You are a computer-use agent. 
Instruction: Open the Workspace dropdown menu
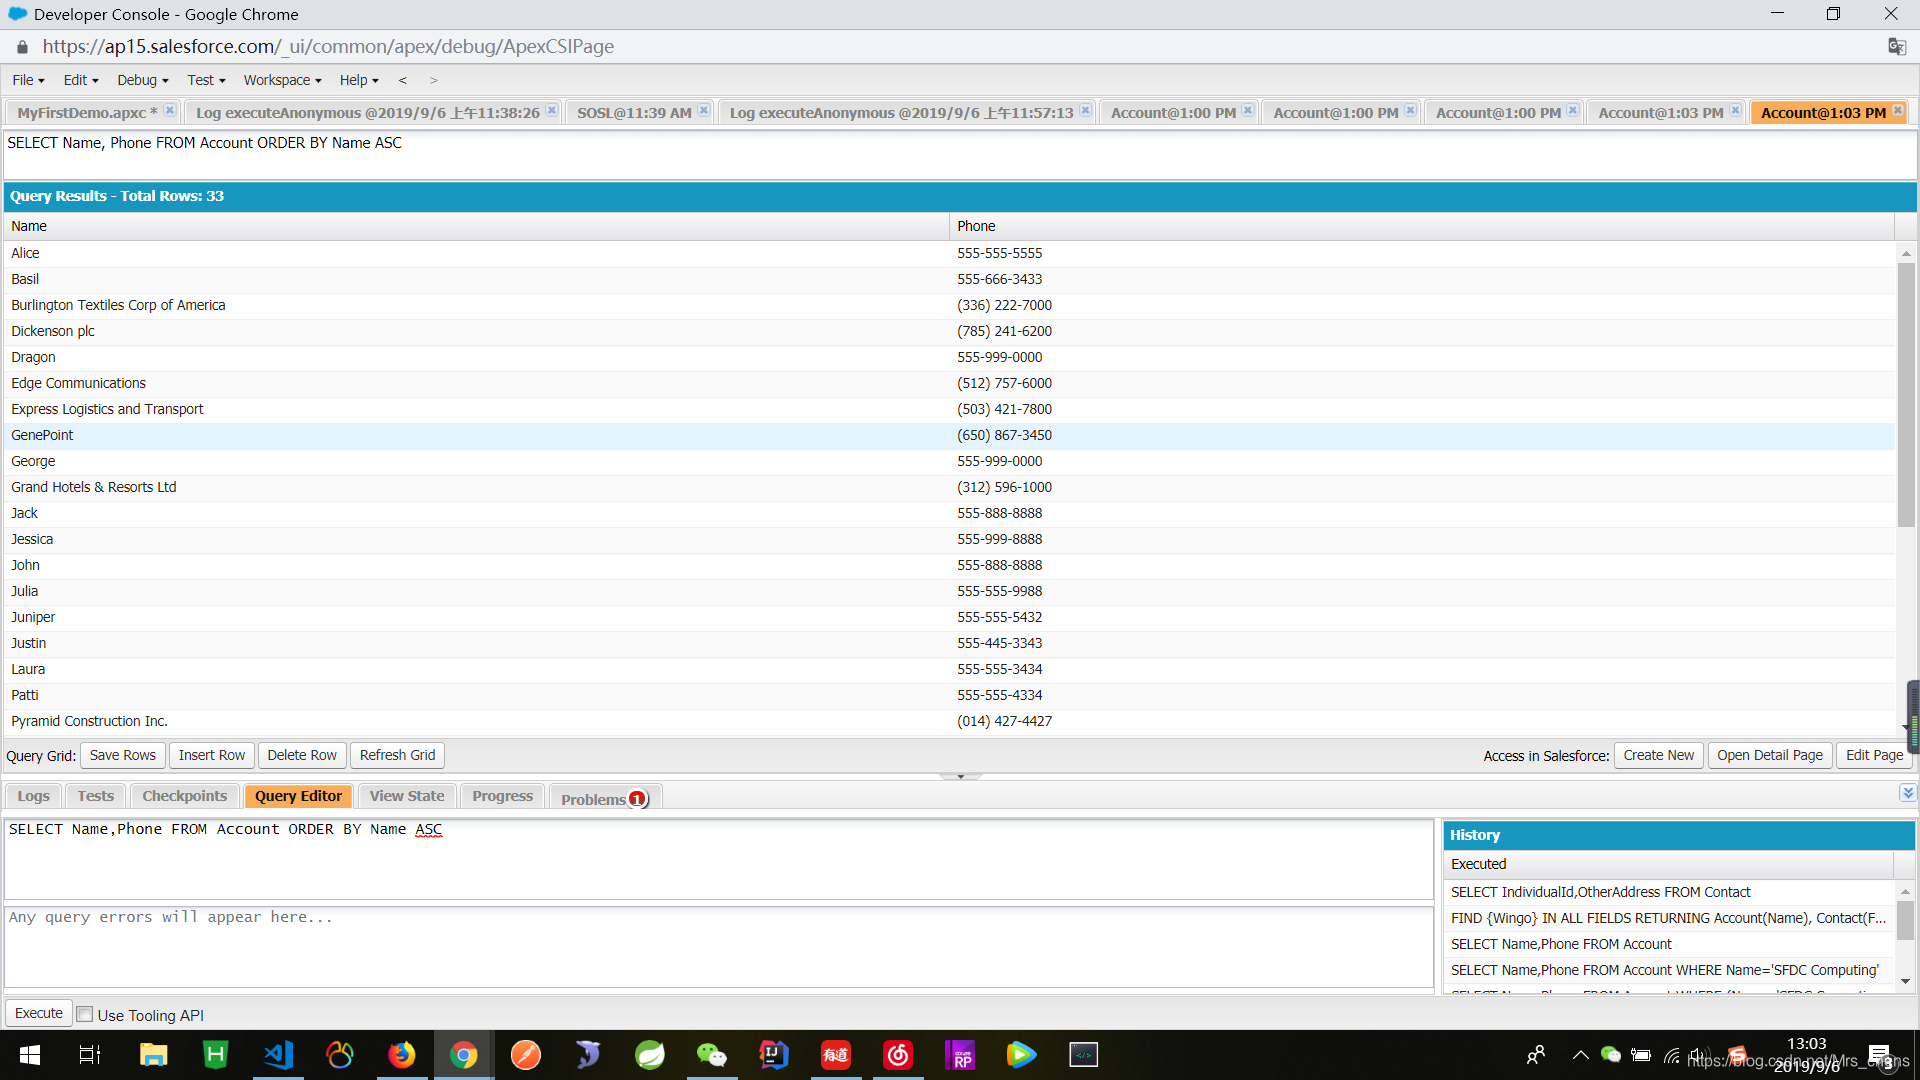278,80
